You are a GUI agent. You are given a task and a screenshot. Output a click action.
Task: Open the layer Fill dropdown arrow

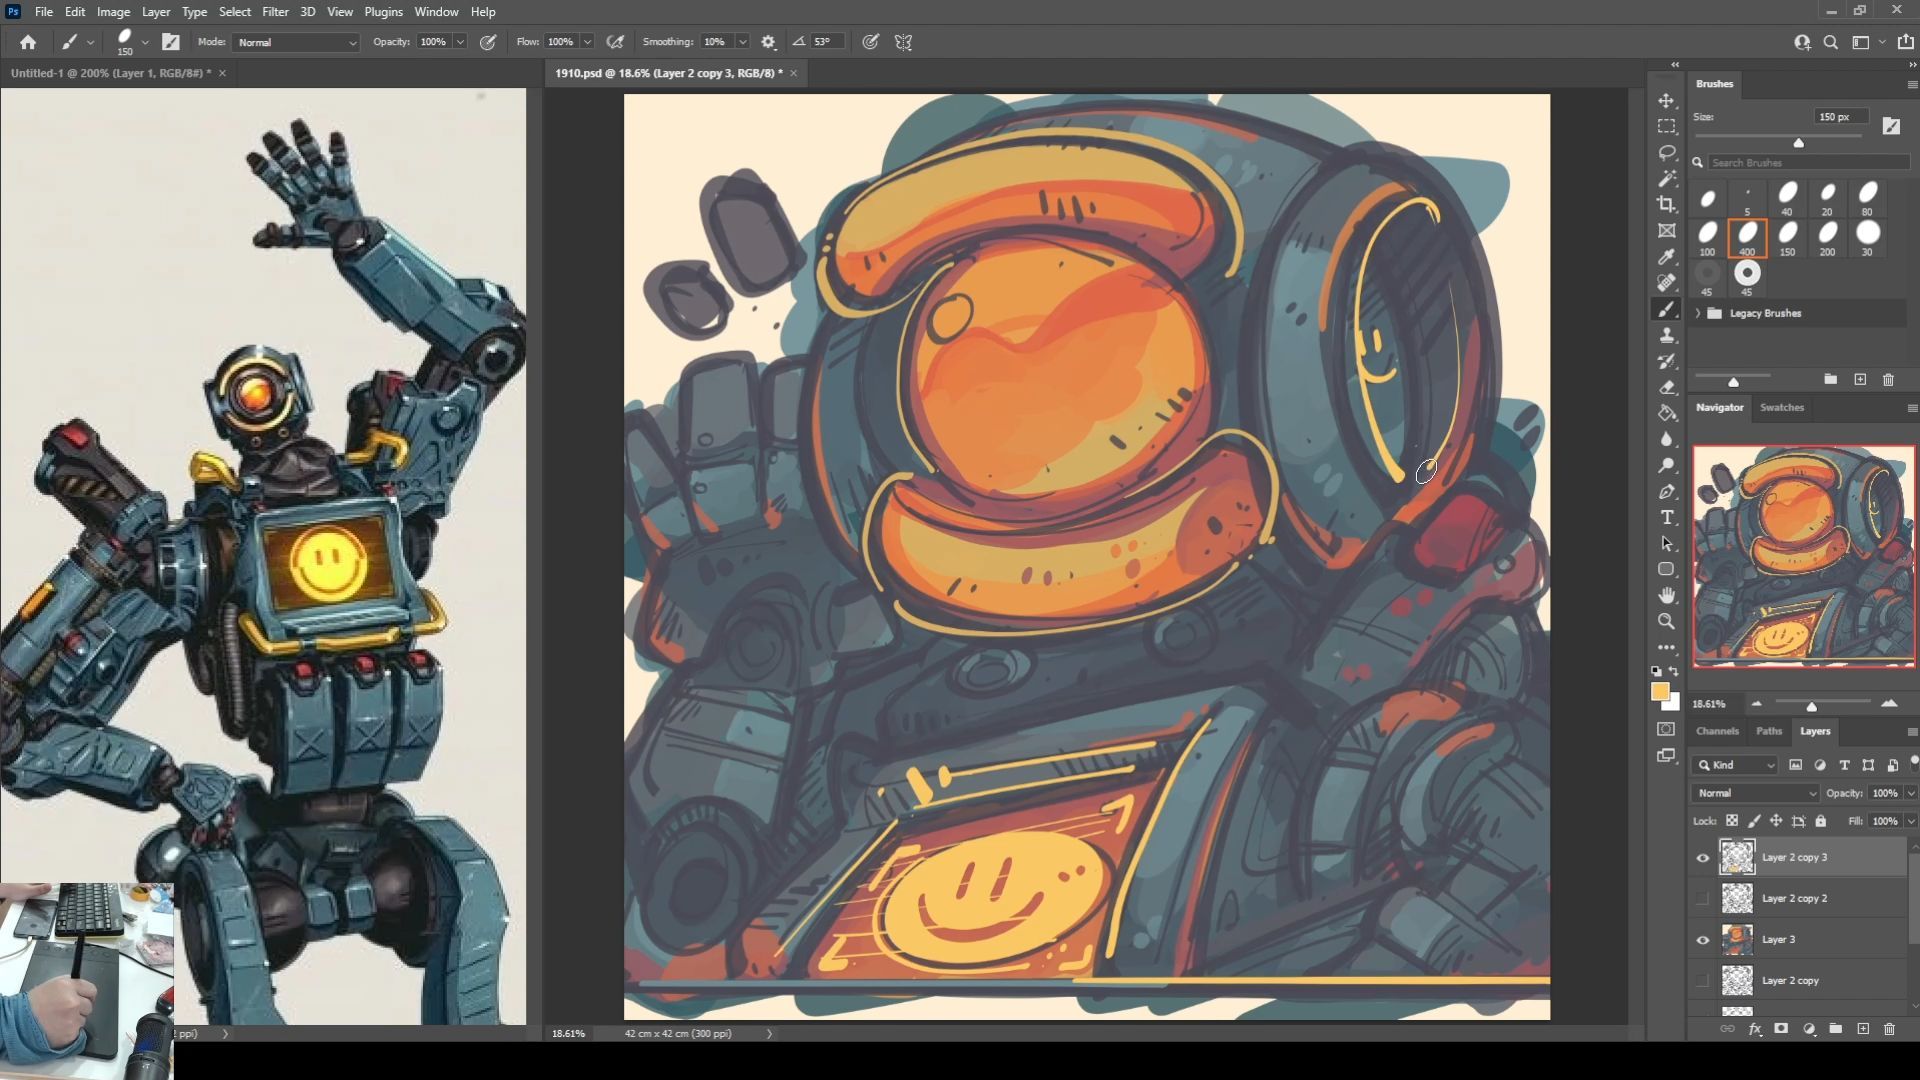coord(1911,821)
